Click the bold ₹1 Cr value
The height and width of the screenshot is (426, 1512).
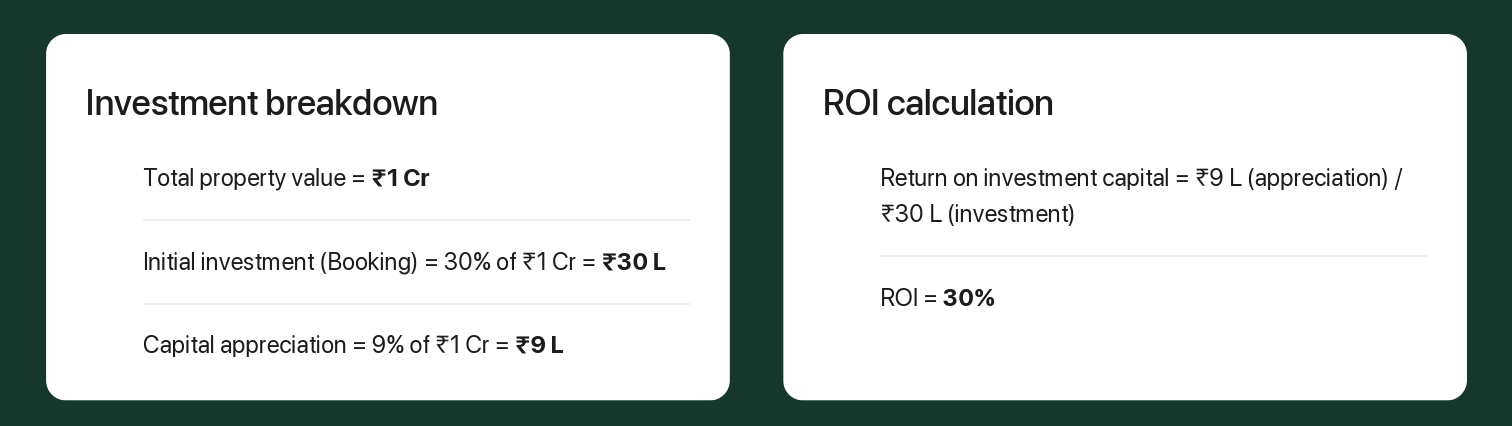tap(400, 178)
